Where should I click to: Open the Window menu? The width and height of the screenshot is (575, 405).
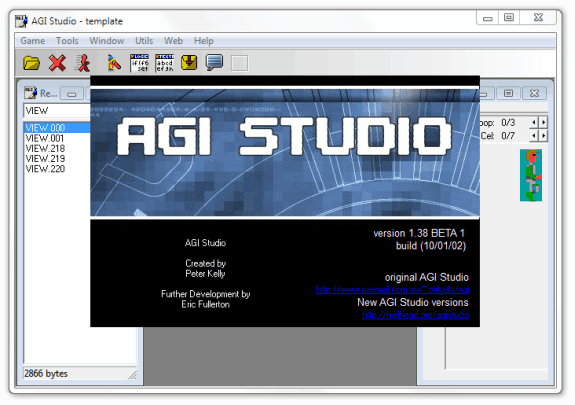coord(107,41)
